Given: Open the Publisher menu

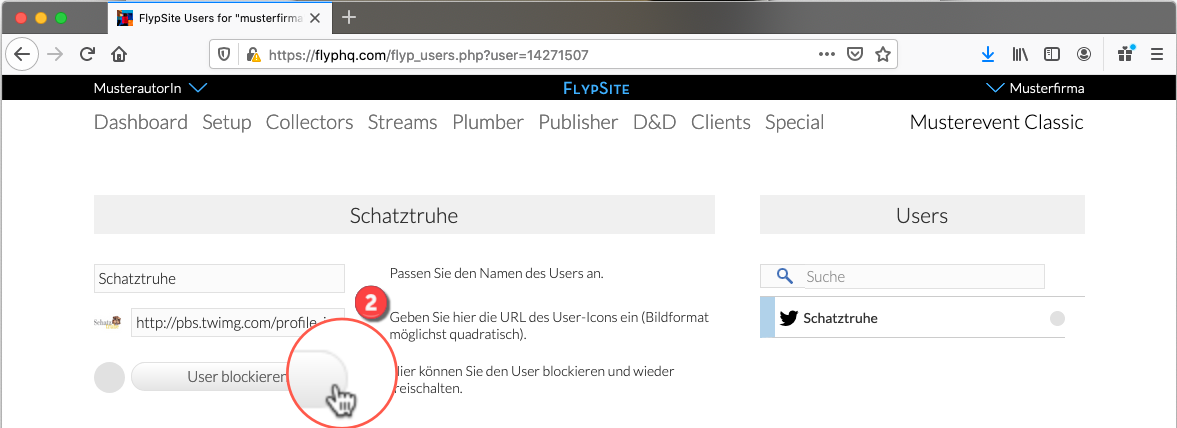Looking at the screenshot, I should 578,122.
